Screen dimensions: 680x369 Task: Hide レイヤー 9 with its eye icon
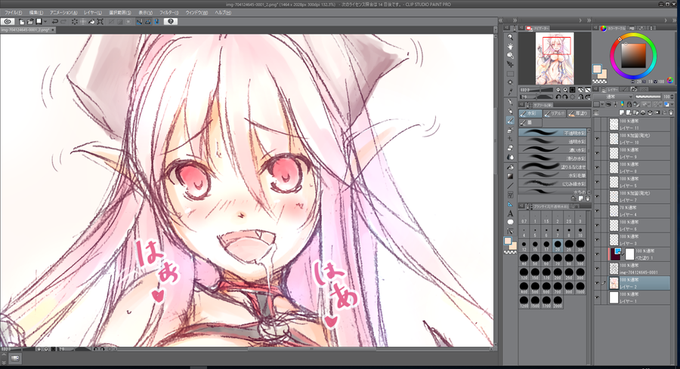tap(597, 153)
